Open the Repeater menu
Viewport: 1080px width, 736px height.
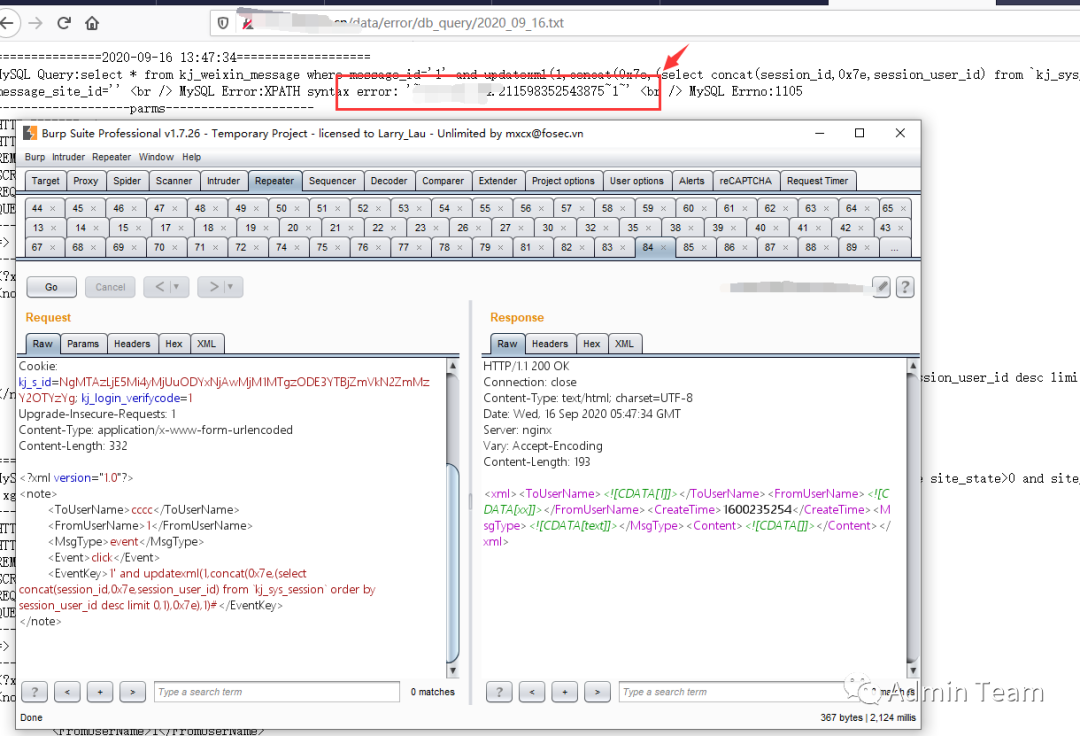[x=112, y=157]
